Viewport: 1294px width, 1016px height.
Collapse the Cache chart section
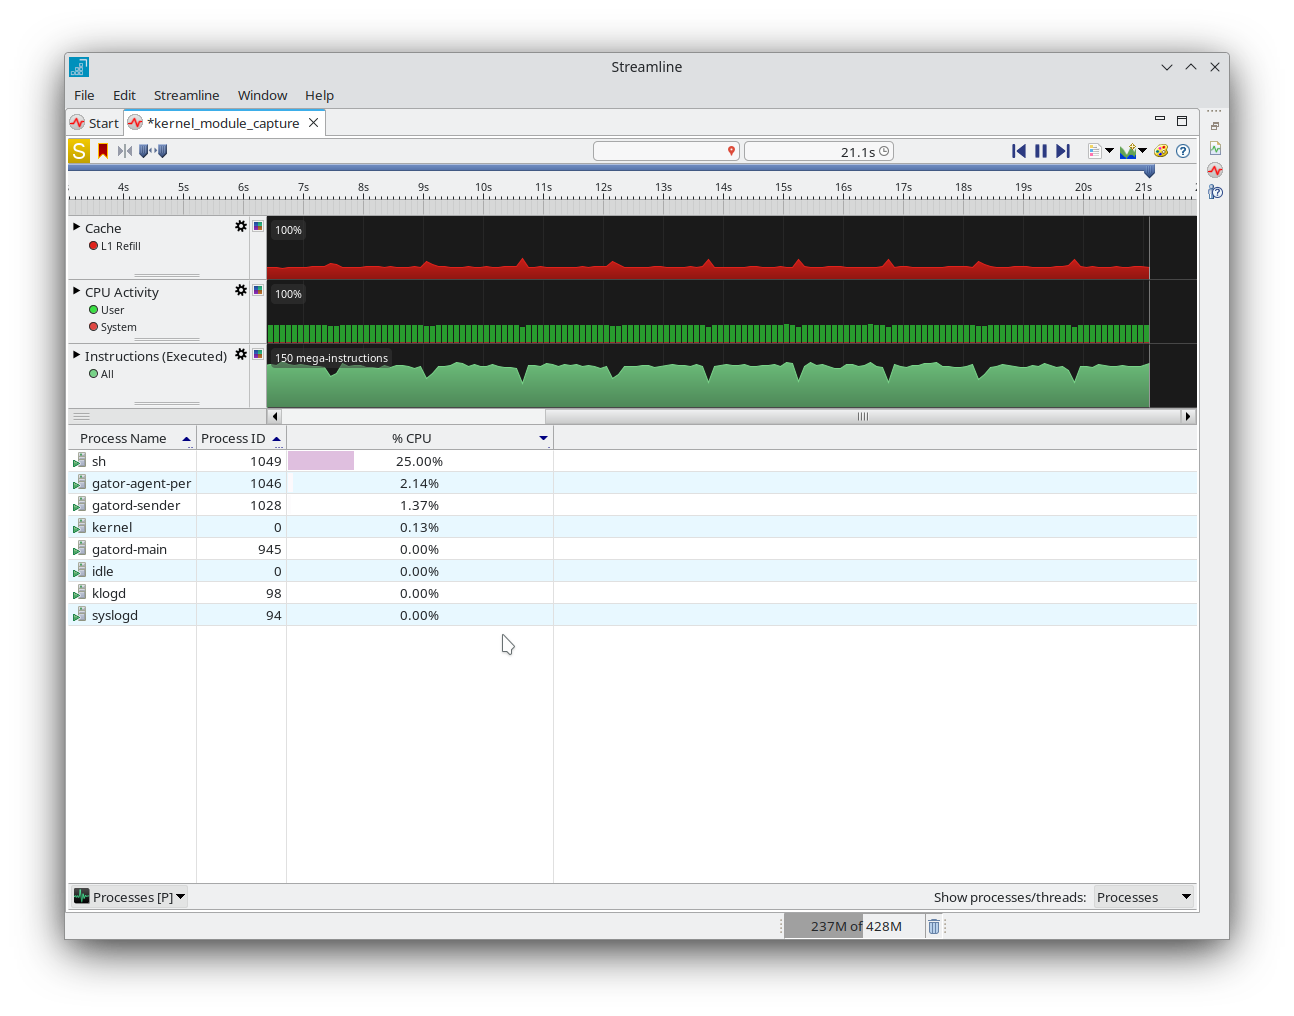[x=76, y=227]
